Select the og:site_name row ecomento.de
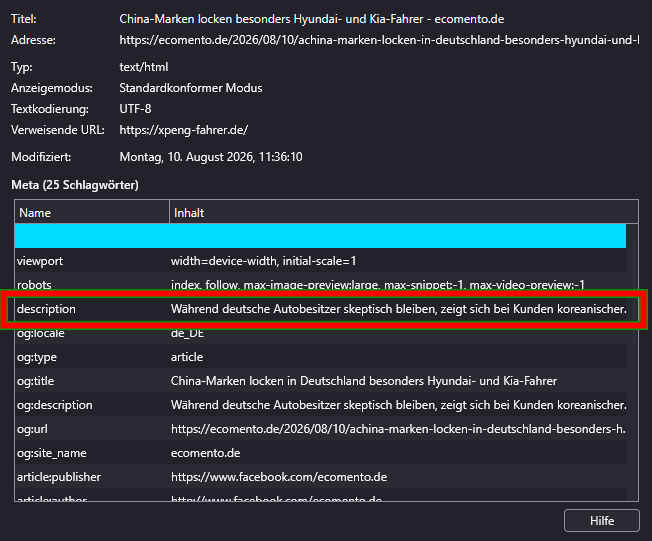652x541 pixels. pos(320,453)
